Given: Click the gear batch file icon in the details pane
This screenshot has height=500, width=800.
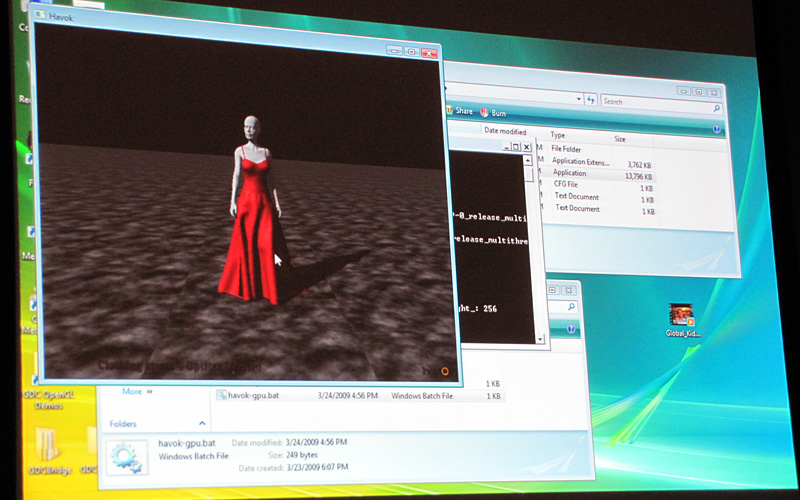Looking at the screenshot, I should click(126, 458).
